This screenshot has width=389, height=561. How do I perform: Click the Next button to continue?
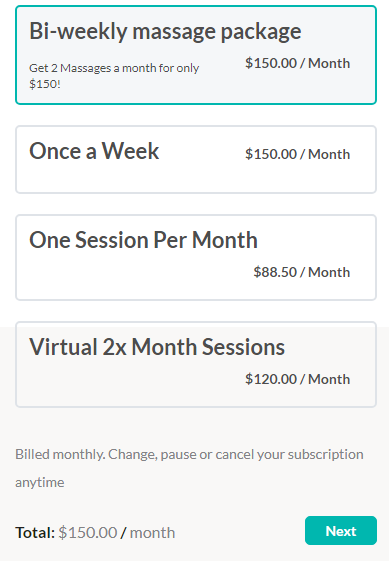[341, 531]
